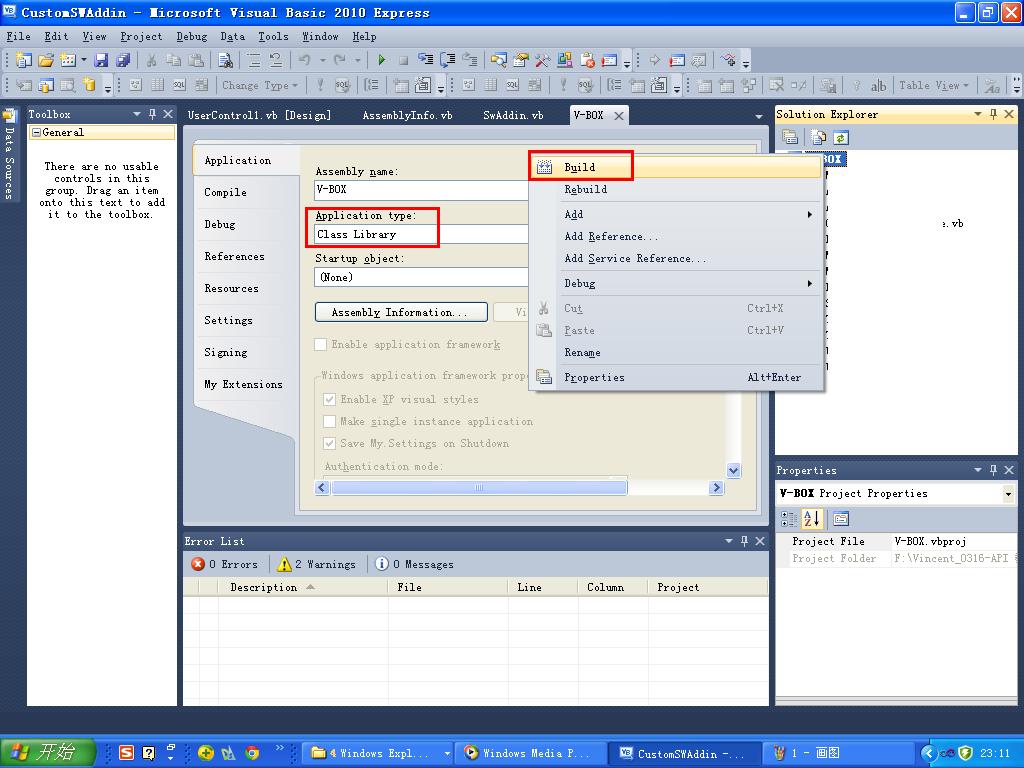Toggle Enable application framework checkbox
The image size is (1024, 768).
[x=321, y=344]
